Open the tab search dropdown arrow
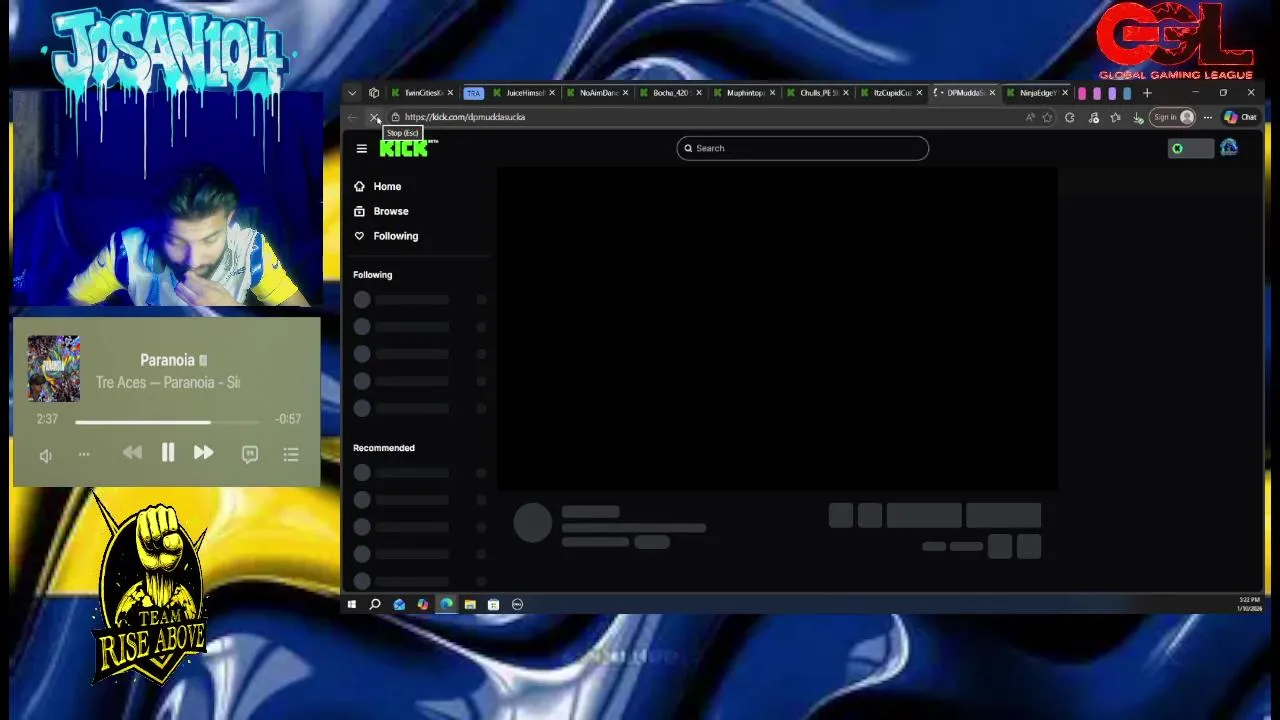This screenshot has width=1280, height=720. (x=352, y=93)
